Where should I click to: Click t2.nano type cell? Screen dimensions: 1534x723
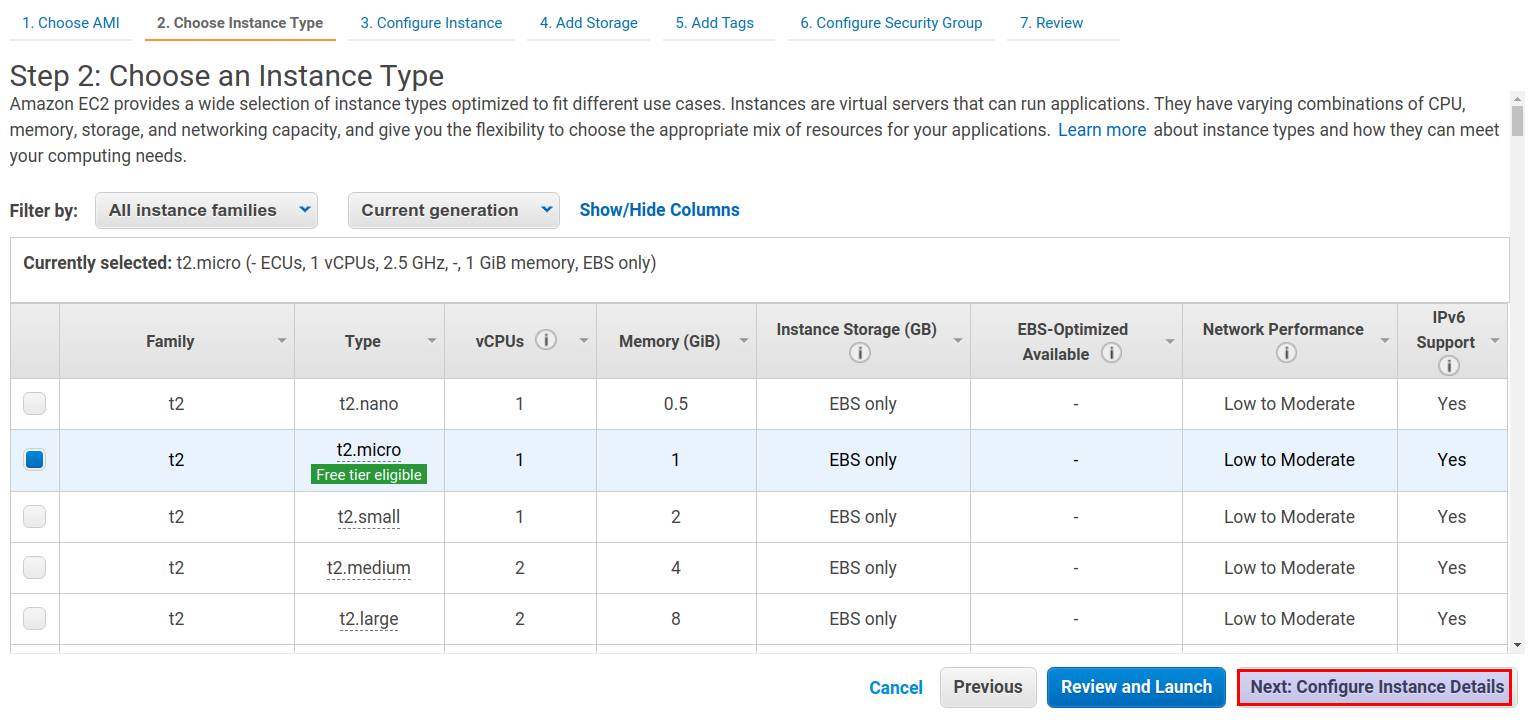click(x=369, y=404)
